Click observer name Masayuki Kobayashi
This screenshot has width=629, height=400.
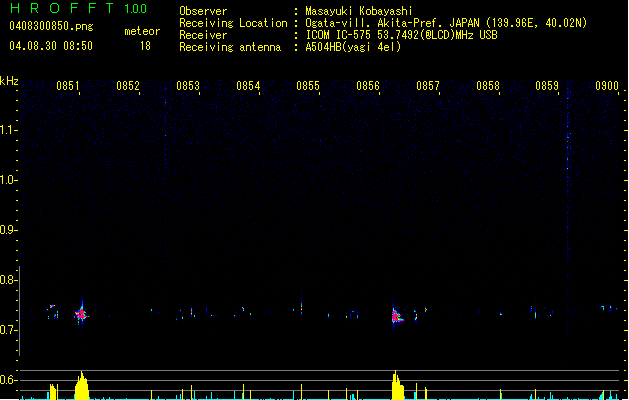click(359, 11)
